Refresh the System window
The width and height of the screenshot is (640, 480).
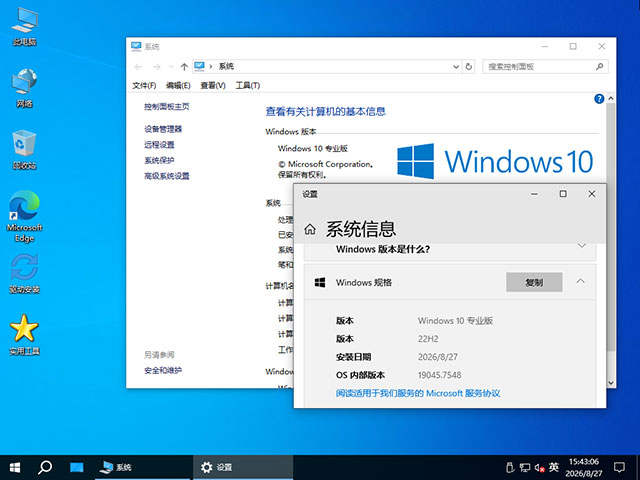(x=469, y=67)
